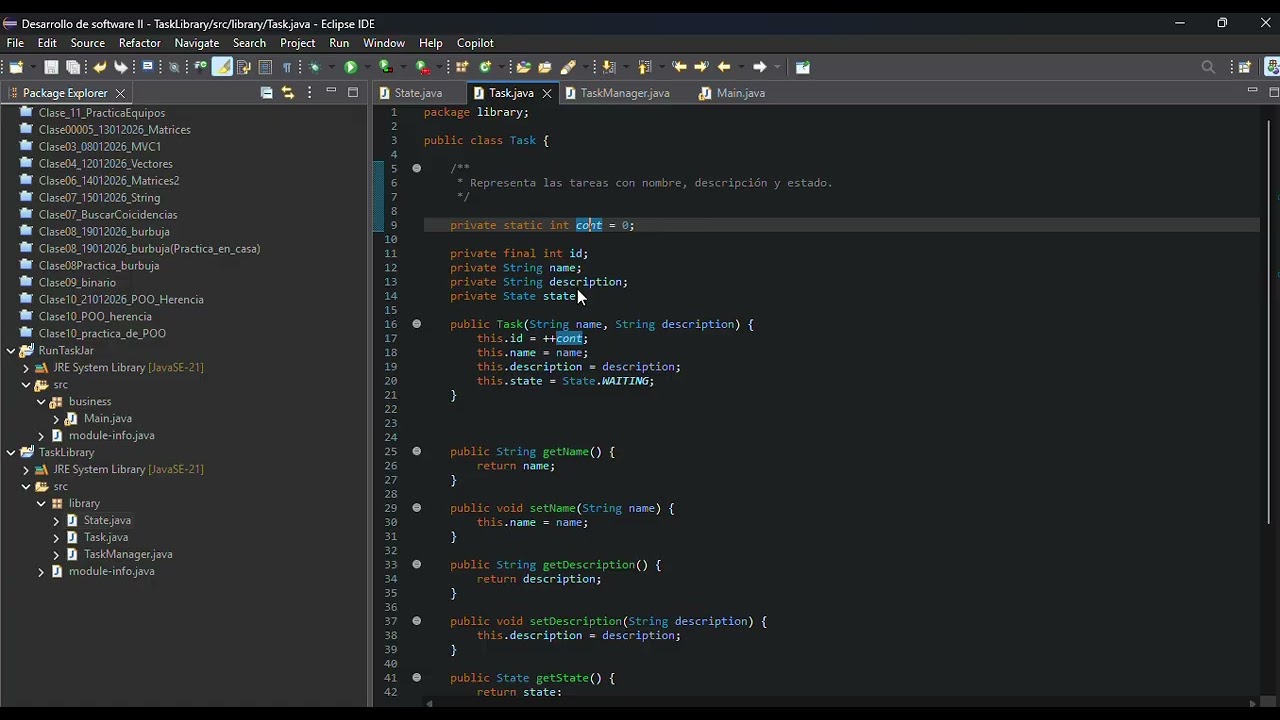Open the Copilot menu
The image size is (1280, 720).
click(x=475, y=43)
